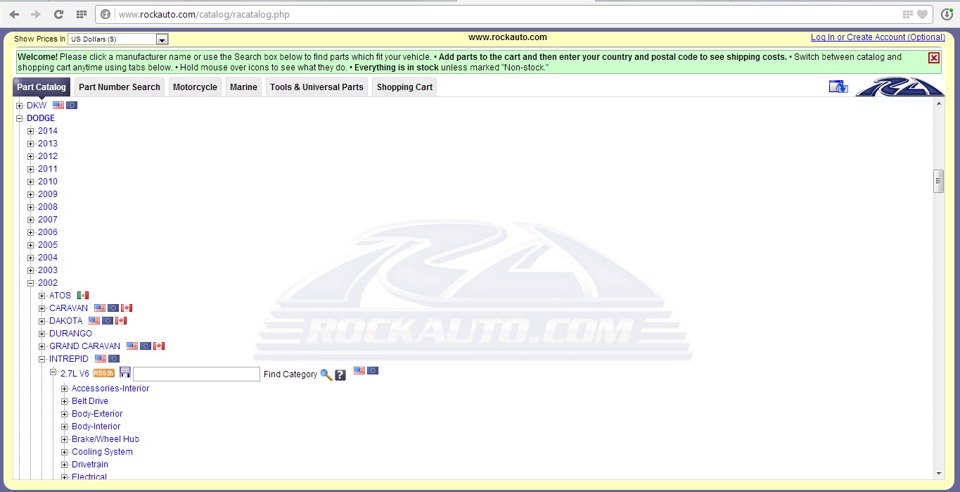This screenshot has height=492, width=960.
Task: Collapse the 2.7L V6 engine node
Action: tap(53, 371)
